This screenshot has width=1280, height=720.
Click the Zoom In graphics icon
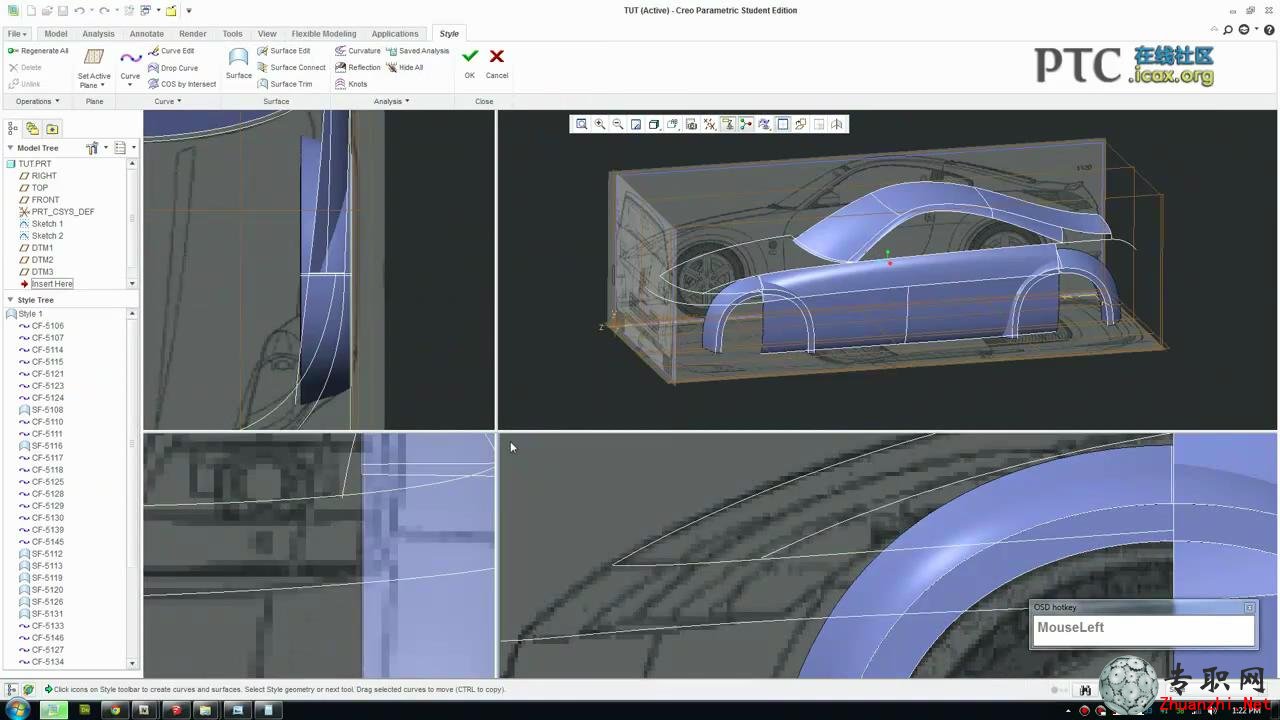coord(599,124)
